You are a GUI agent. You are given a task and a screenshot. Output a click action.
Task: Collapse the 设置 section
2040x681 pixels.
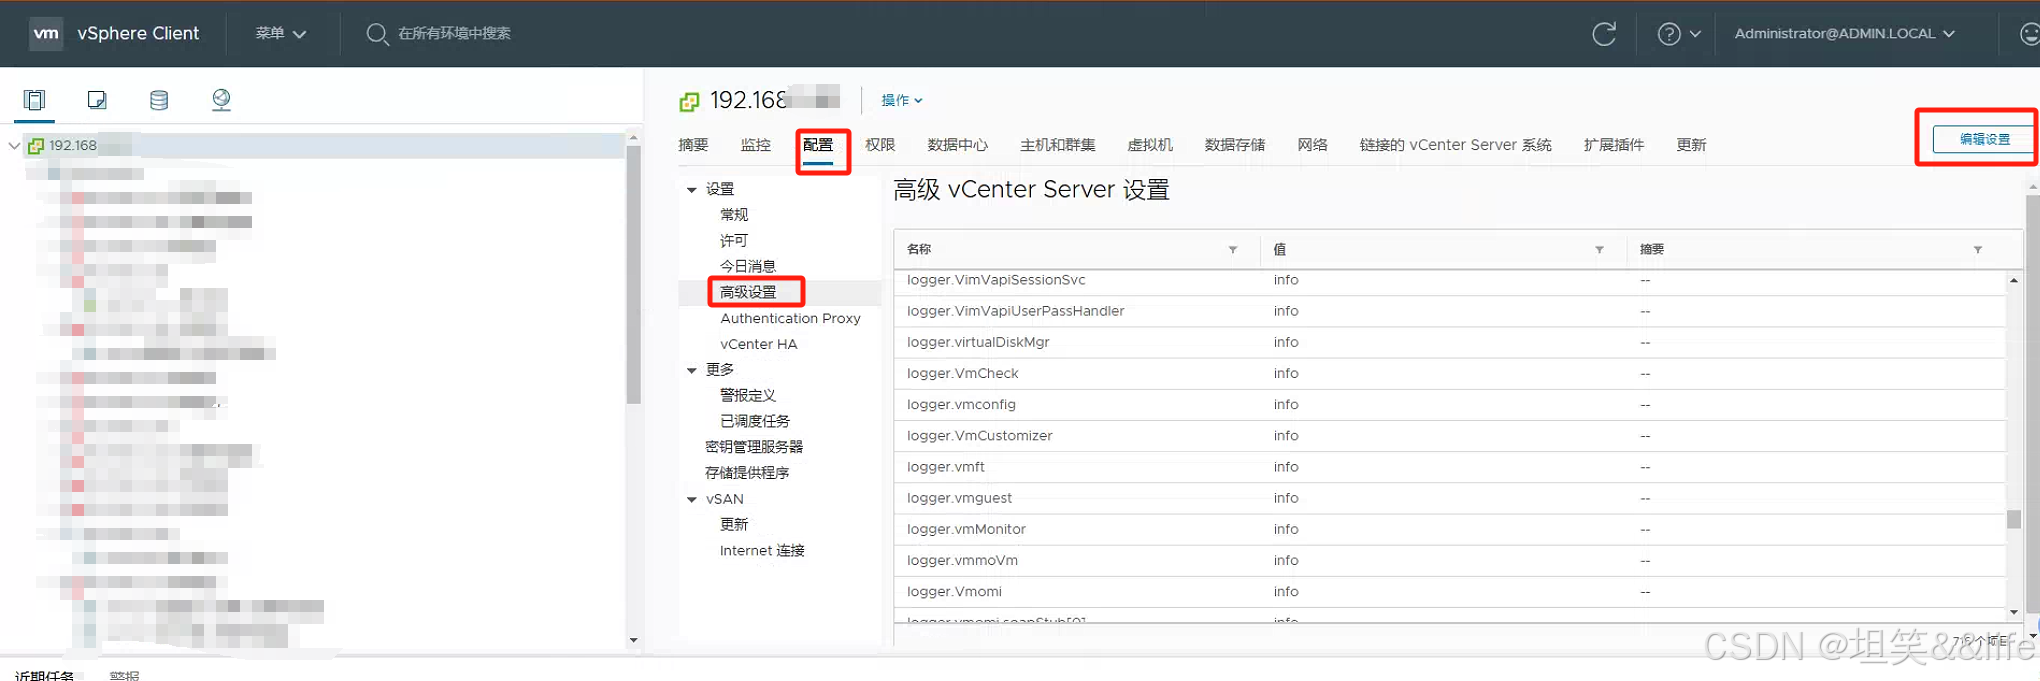[x=691, y=190]
